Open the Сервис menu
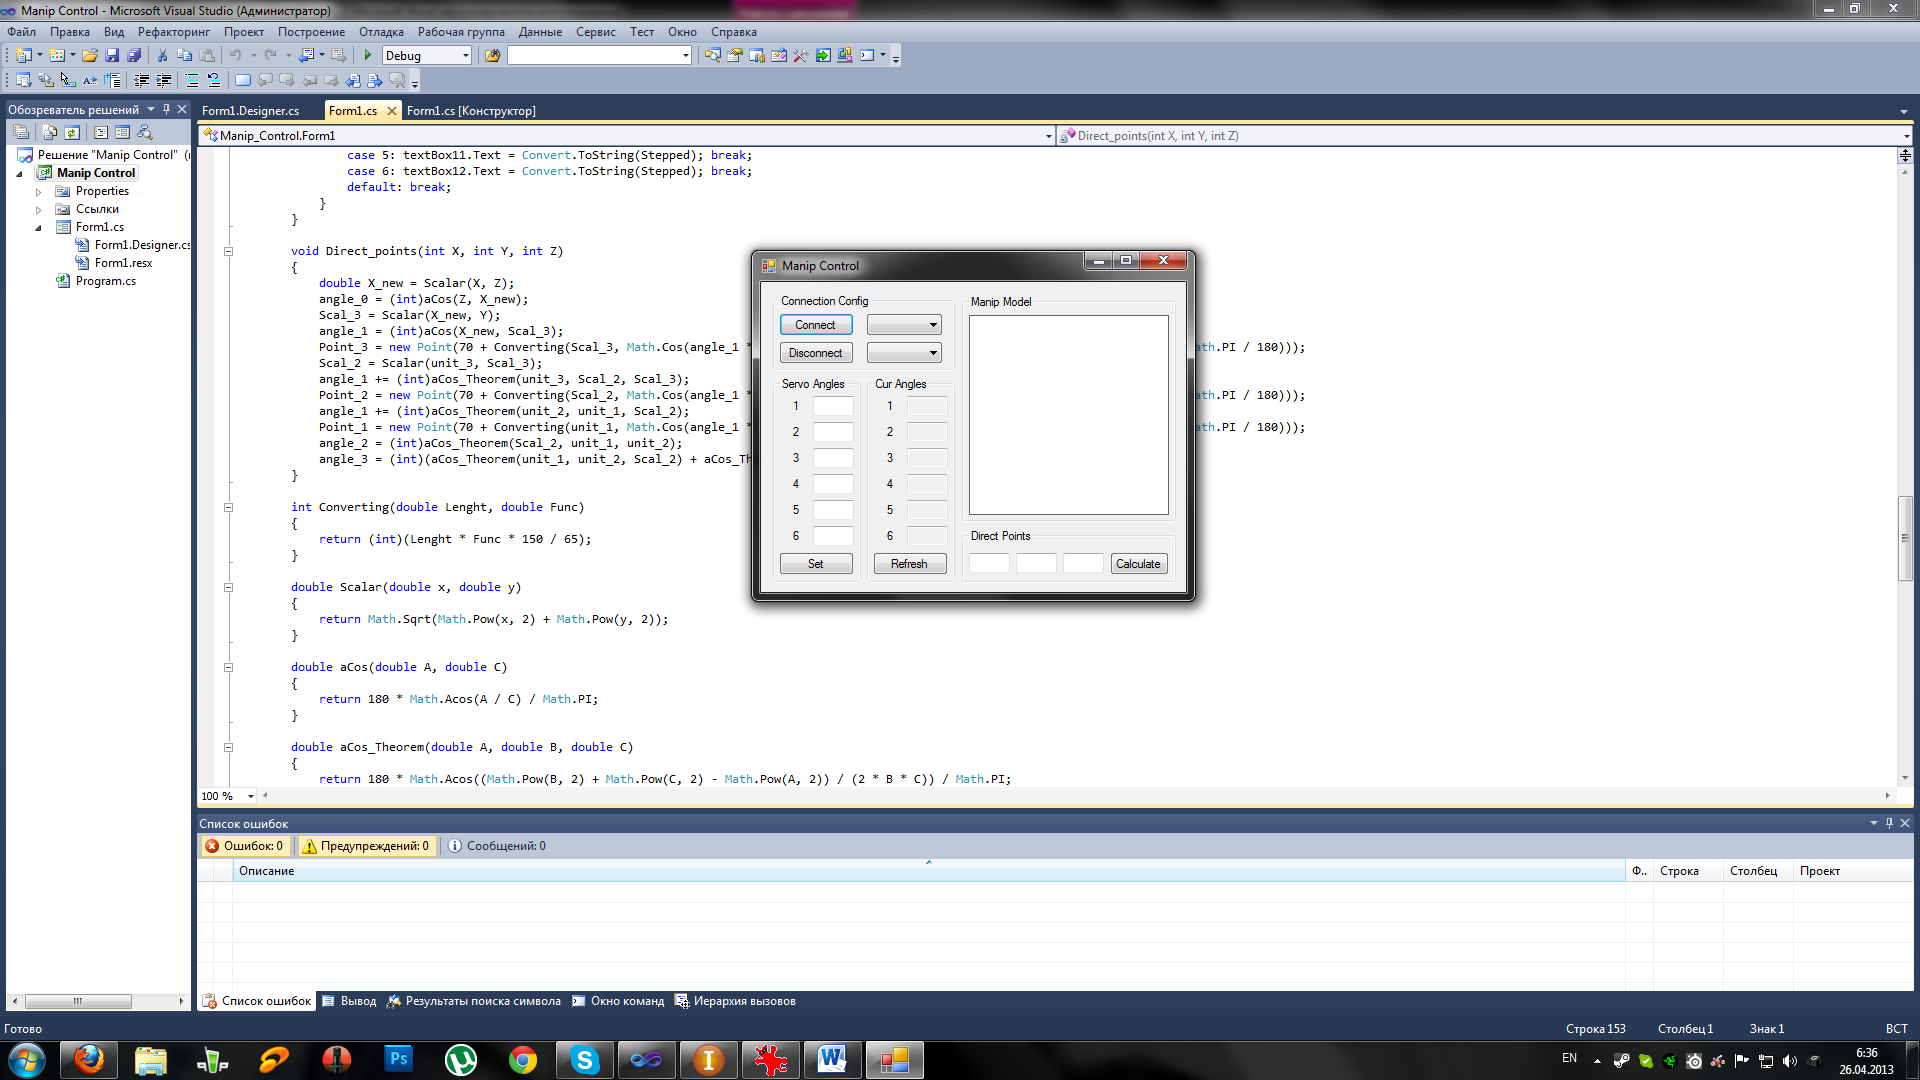Screen dimensions: 1920x1080 pos(595,32)
